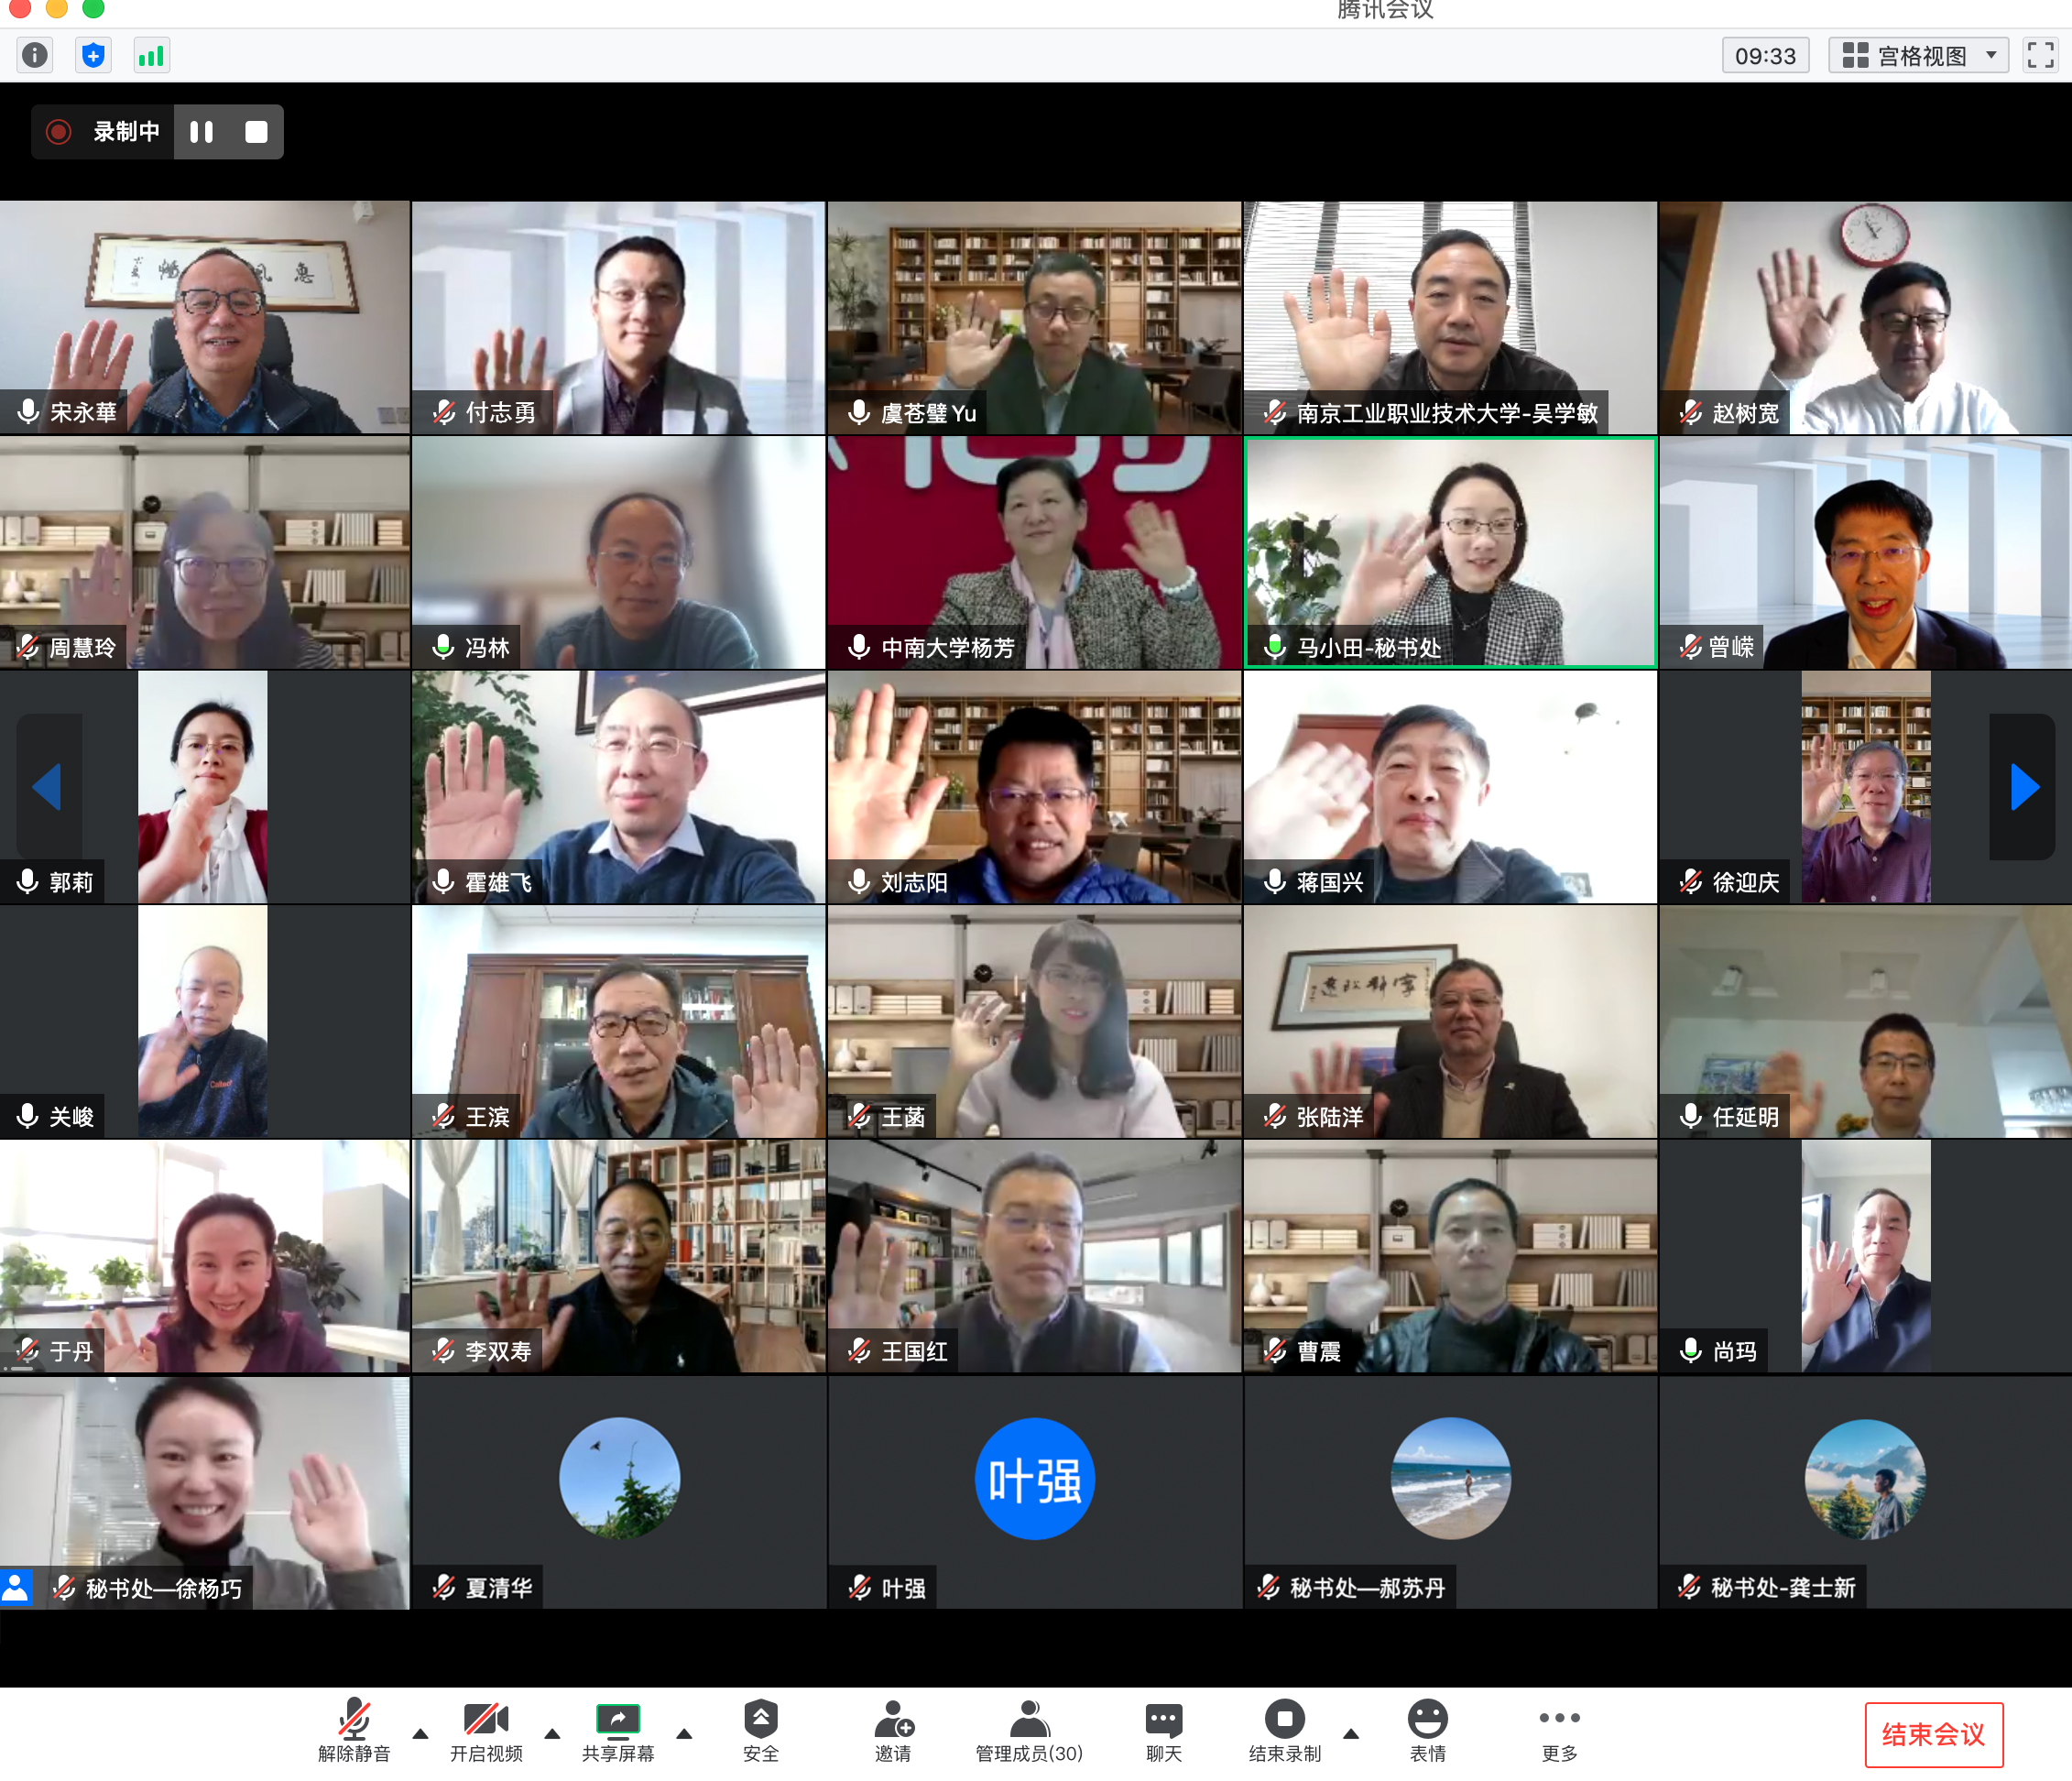Open network signal strength indicator

coord(151,55)
